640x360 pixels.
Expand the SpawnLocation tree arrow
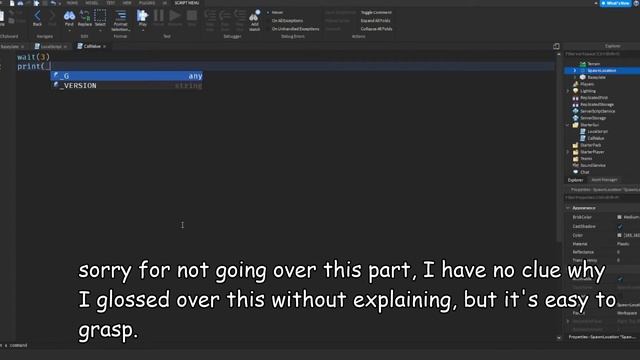tap(575, 71)
